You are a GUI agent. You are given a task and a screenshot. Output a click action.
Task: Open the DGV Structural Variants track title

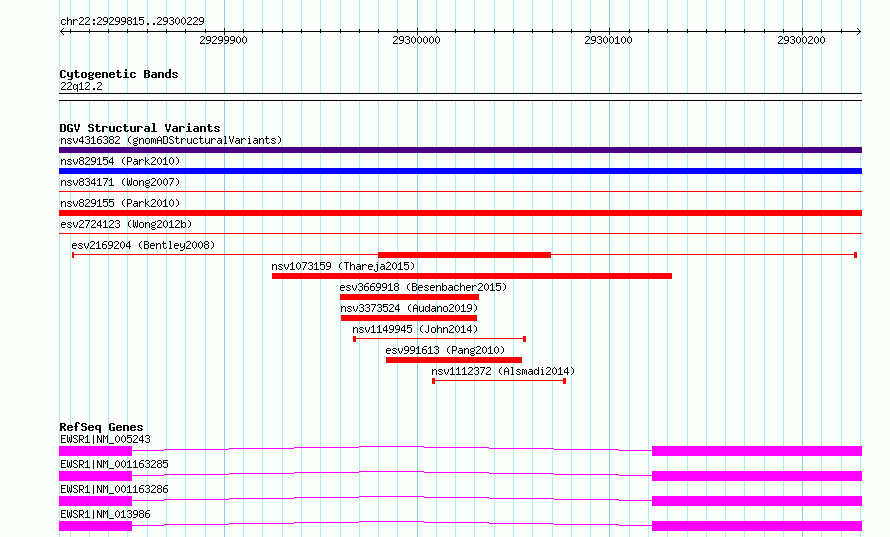tap(140, 128)
